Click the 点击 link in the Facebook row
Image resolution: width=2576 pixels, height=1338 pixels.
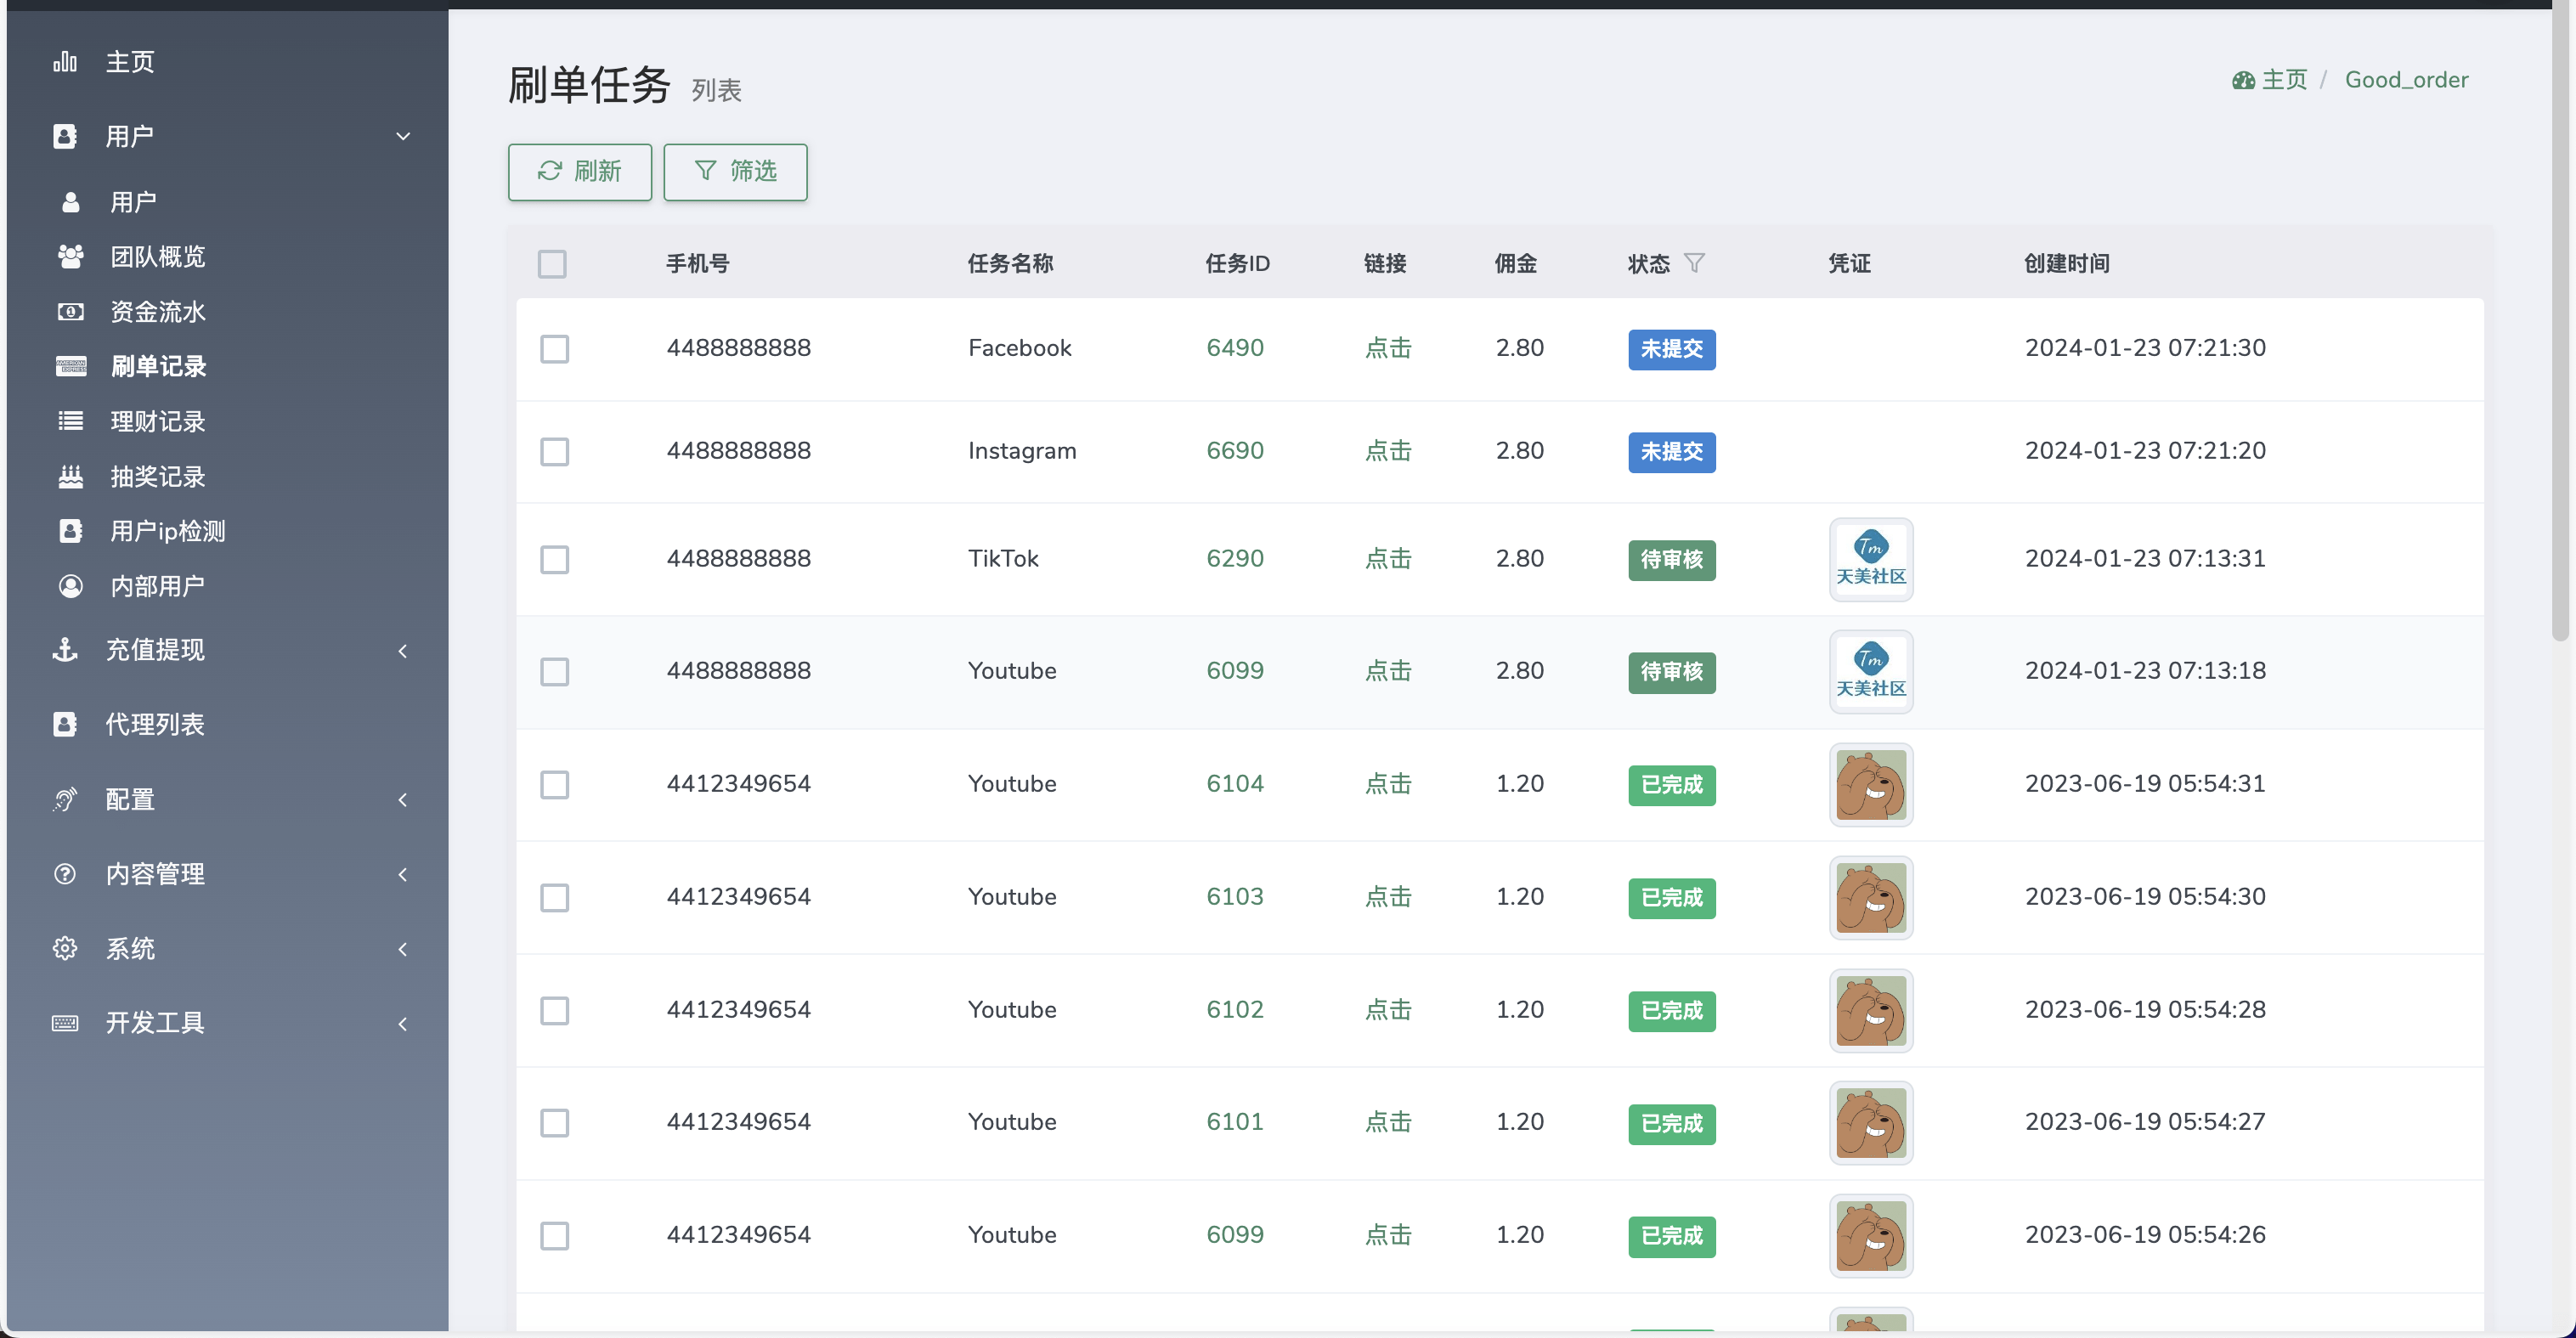pyautogui.click(x=1388, y=348)
